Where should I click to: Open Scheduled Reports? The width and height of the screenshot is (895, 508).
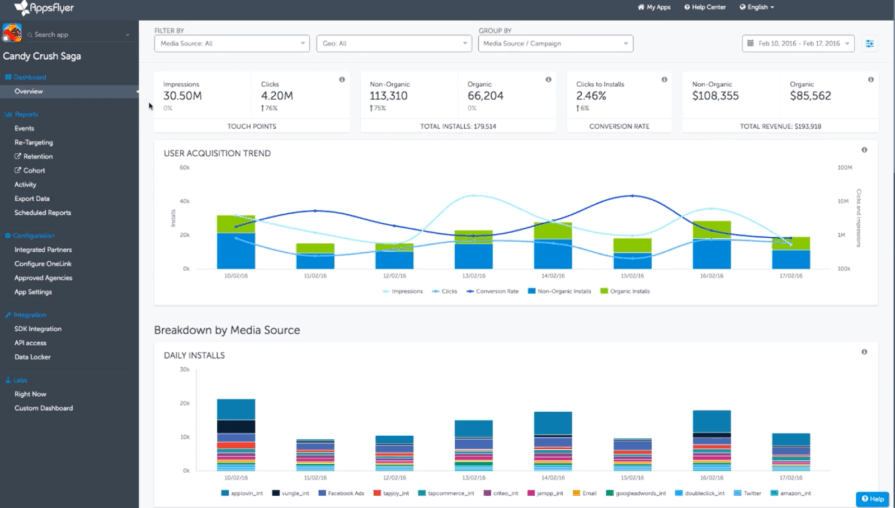pyautogui.click(x=43, y=213)
